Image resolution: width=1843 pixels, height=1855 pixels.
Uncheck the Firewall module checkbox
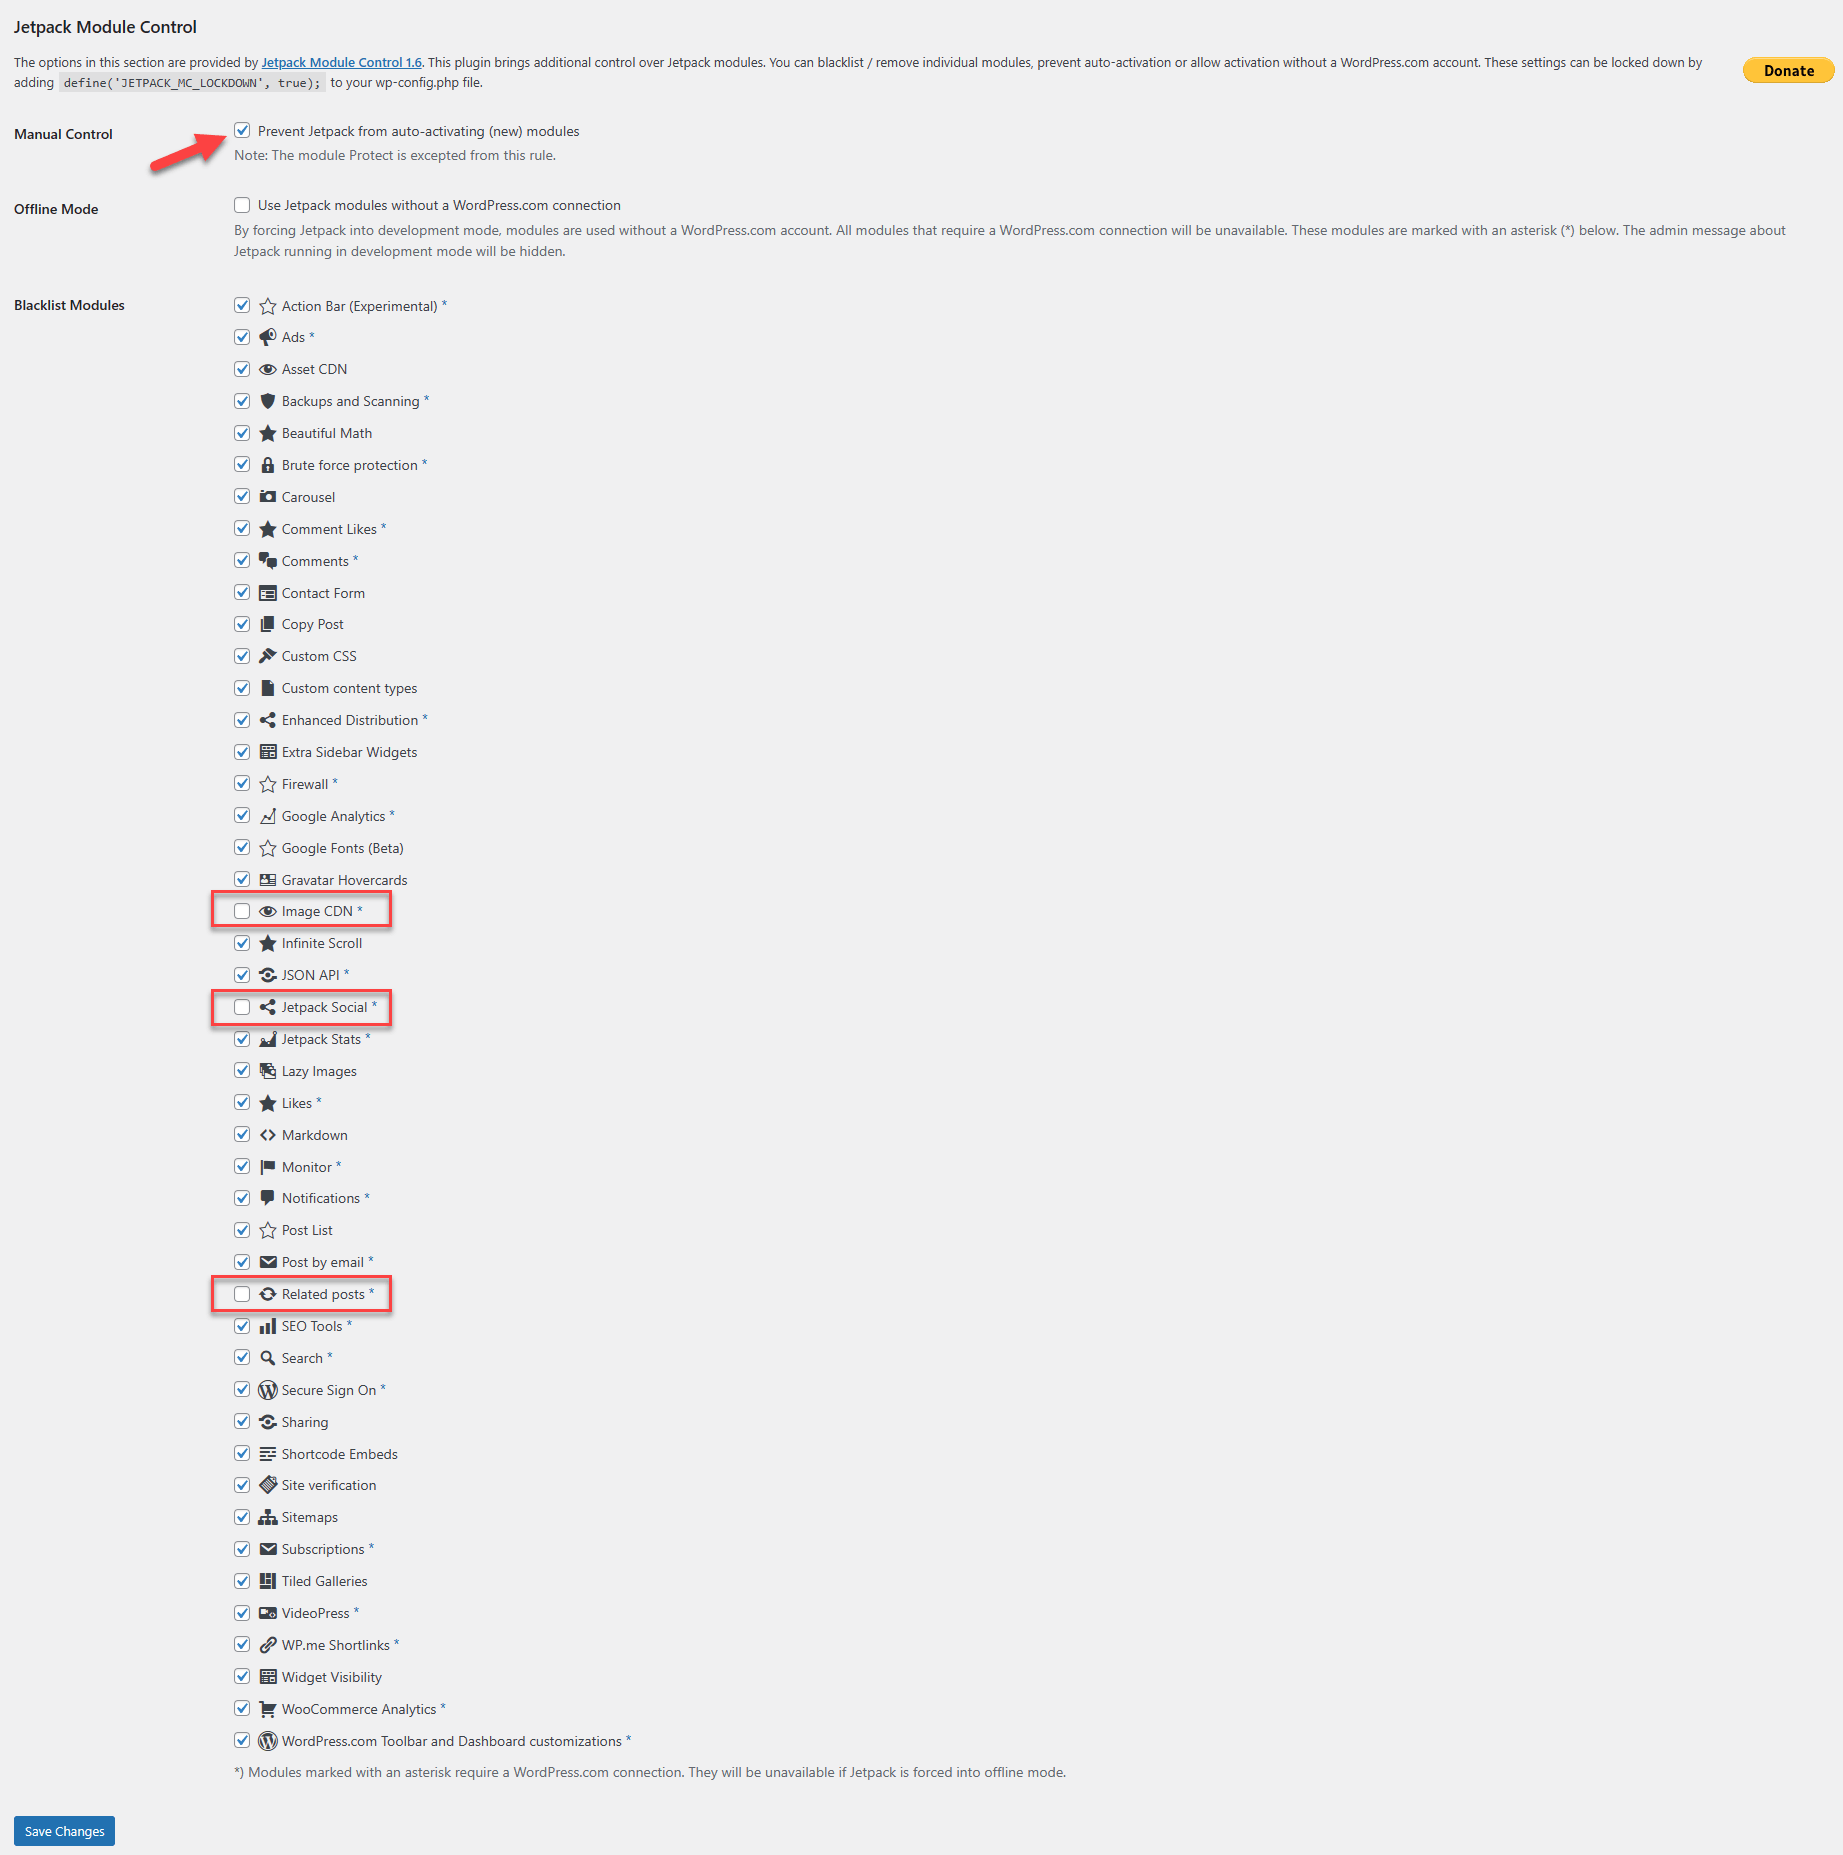click(x=242, y=784)
